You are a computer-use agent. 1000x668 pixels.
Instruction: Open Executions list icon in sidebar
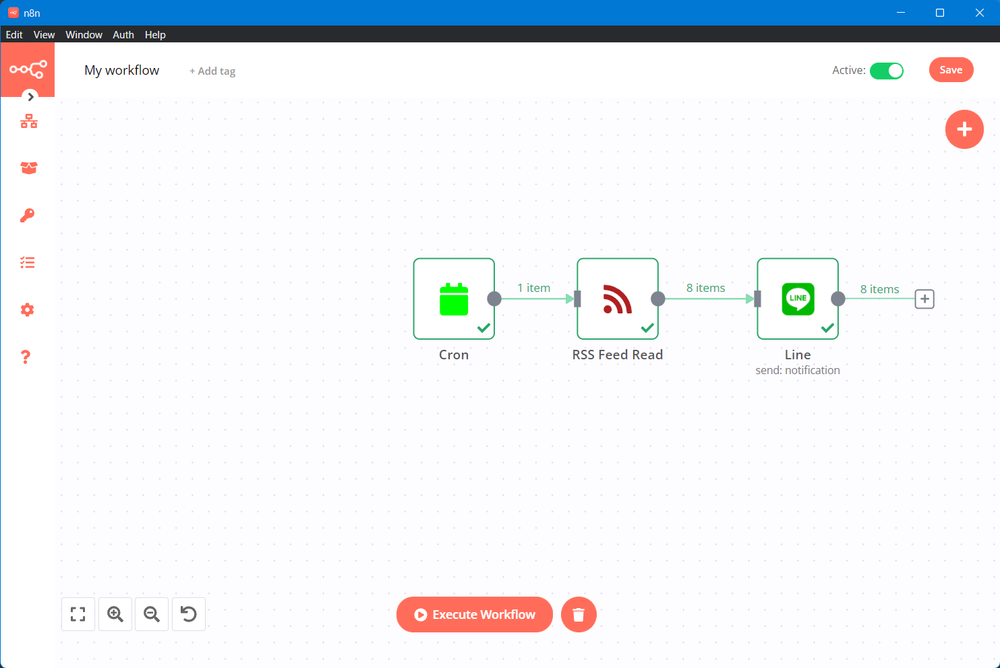(28, 262)
